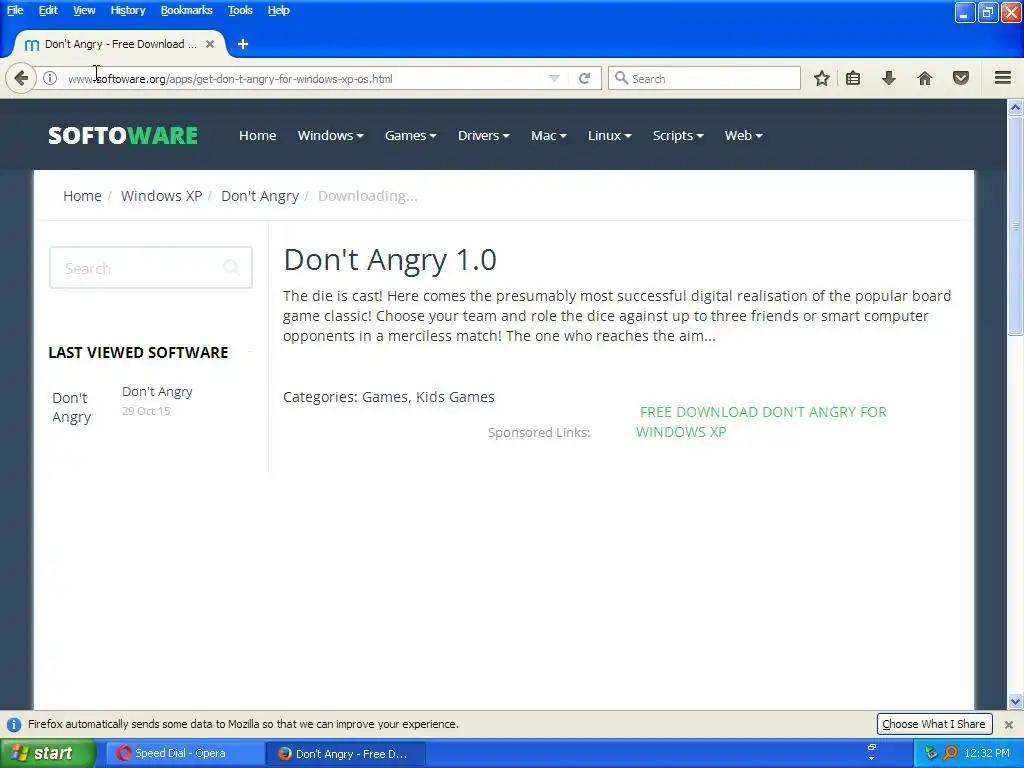Click the Choose What I Share button

click(x=933, y=724)
